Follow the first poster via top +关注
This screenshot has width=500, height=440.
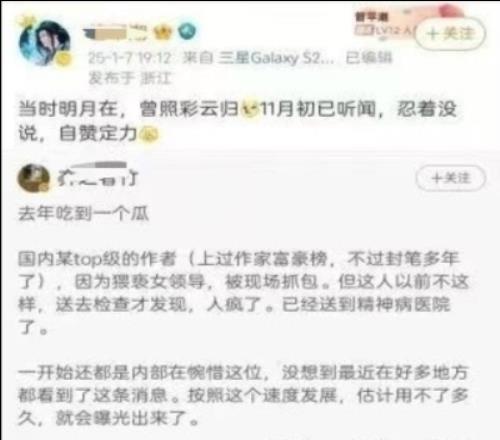(x=450, y=34)
